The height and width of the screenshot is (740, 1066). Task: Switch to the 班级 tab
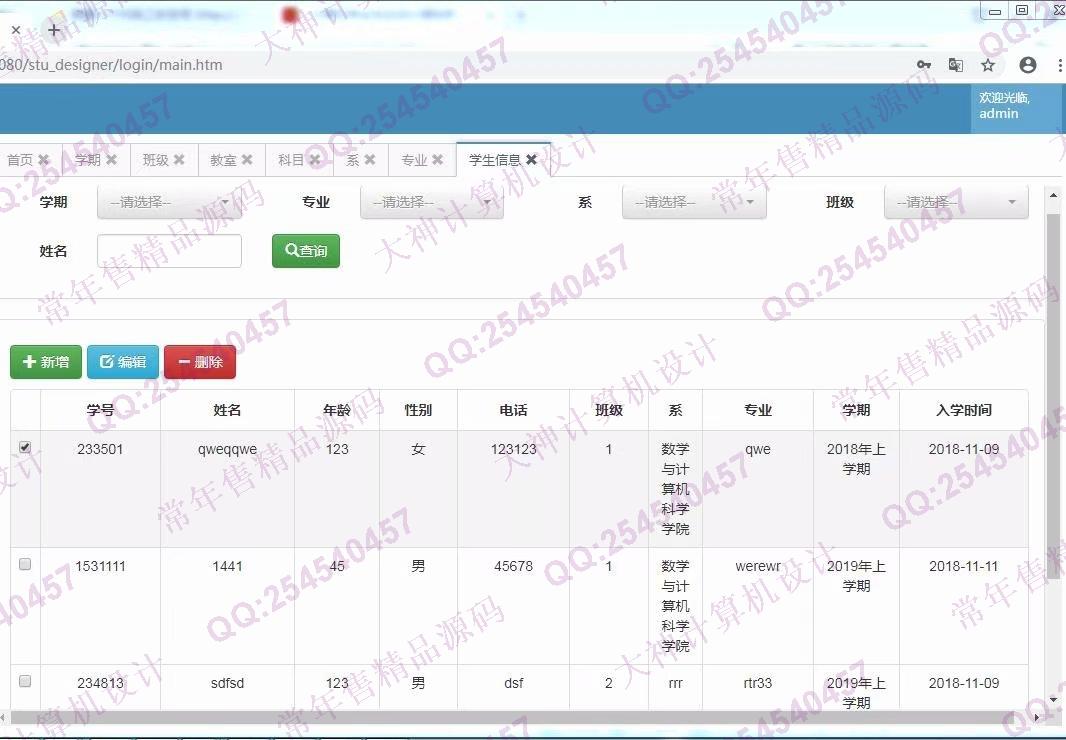(155, 160)
